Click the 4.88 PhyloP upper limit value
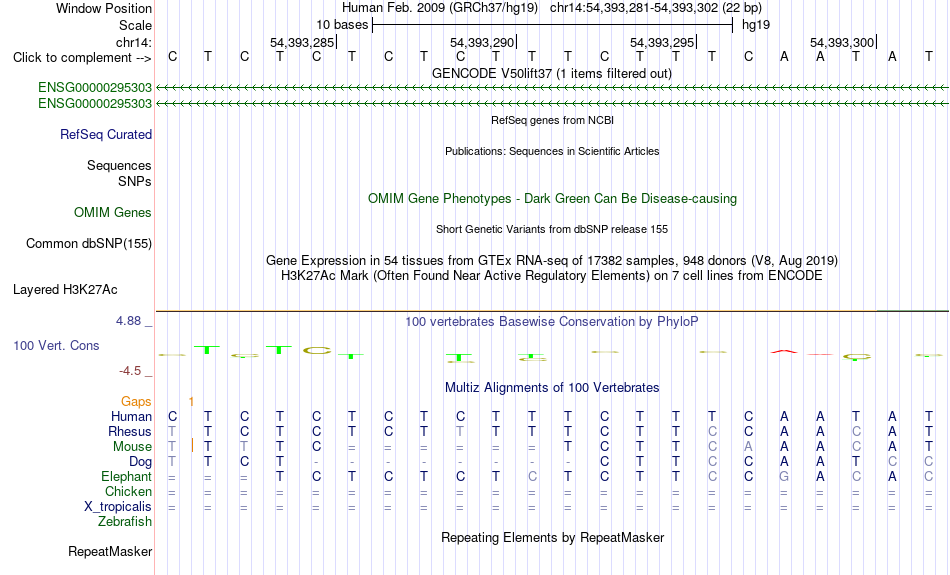 click(128, 321)
